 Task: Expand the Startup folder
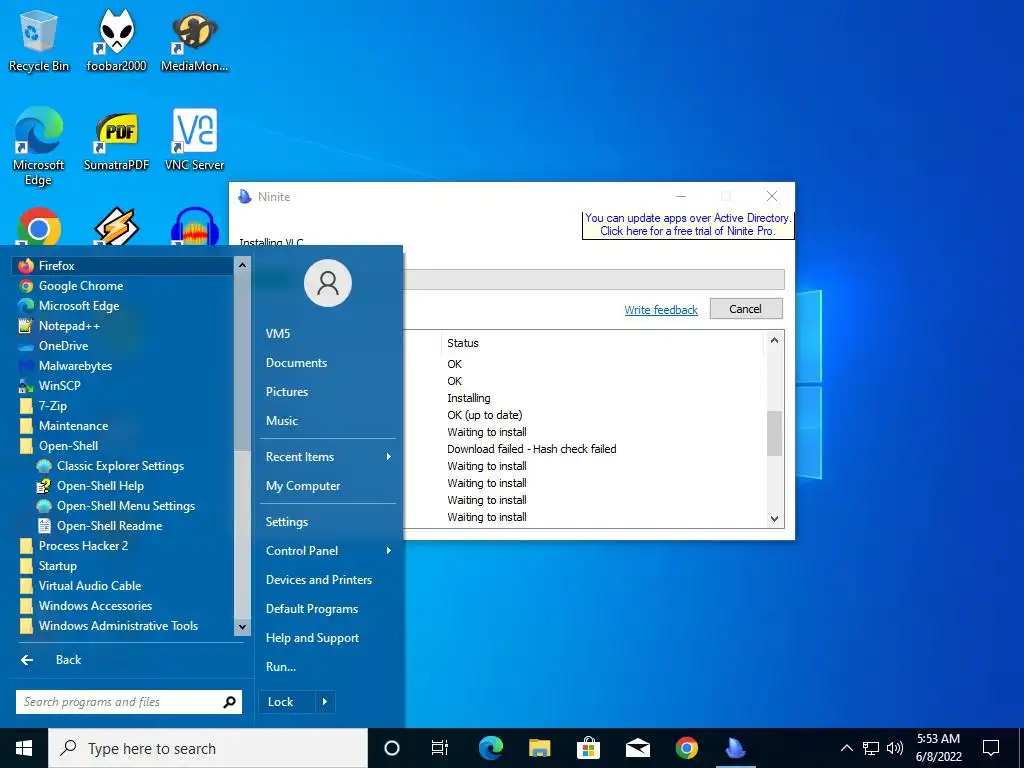point(122,566)
